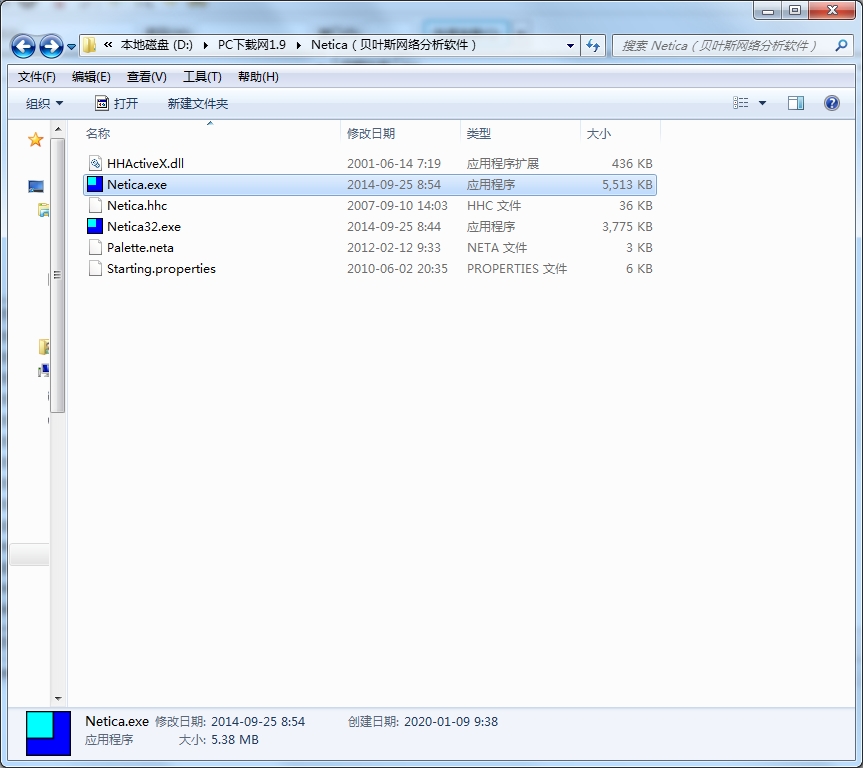The image size is (863, 768).
Task: Select file name Starting.properties
Action: (161, 269)
